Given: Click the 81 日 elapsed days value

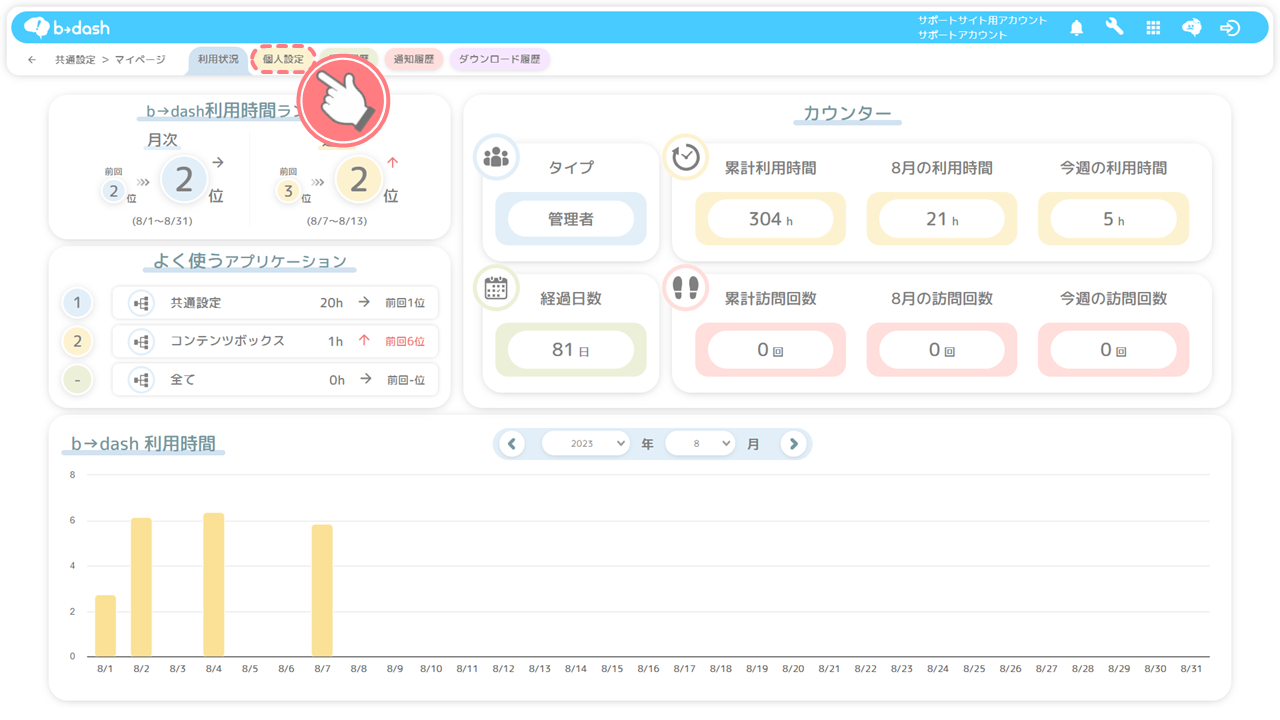Looking at the screenshot, I should tap(571, 350).
